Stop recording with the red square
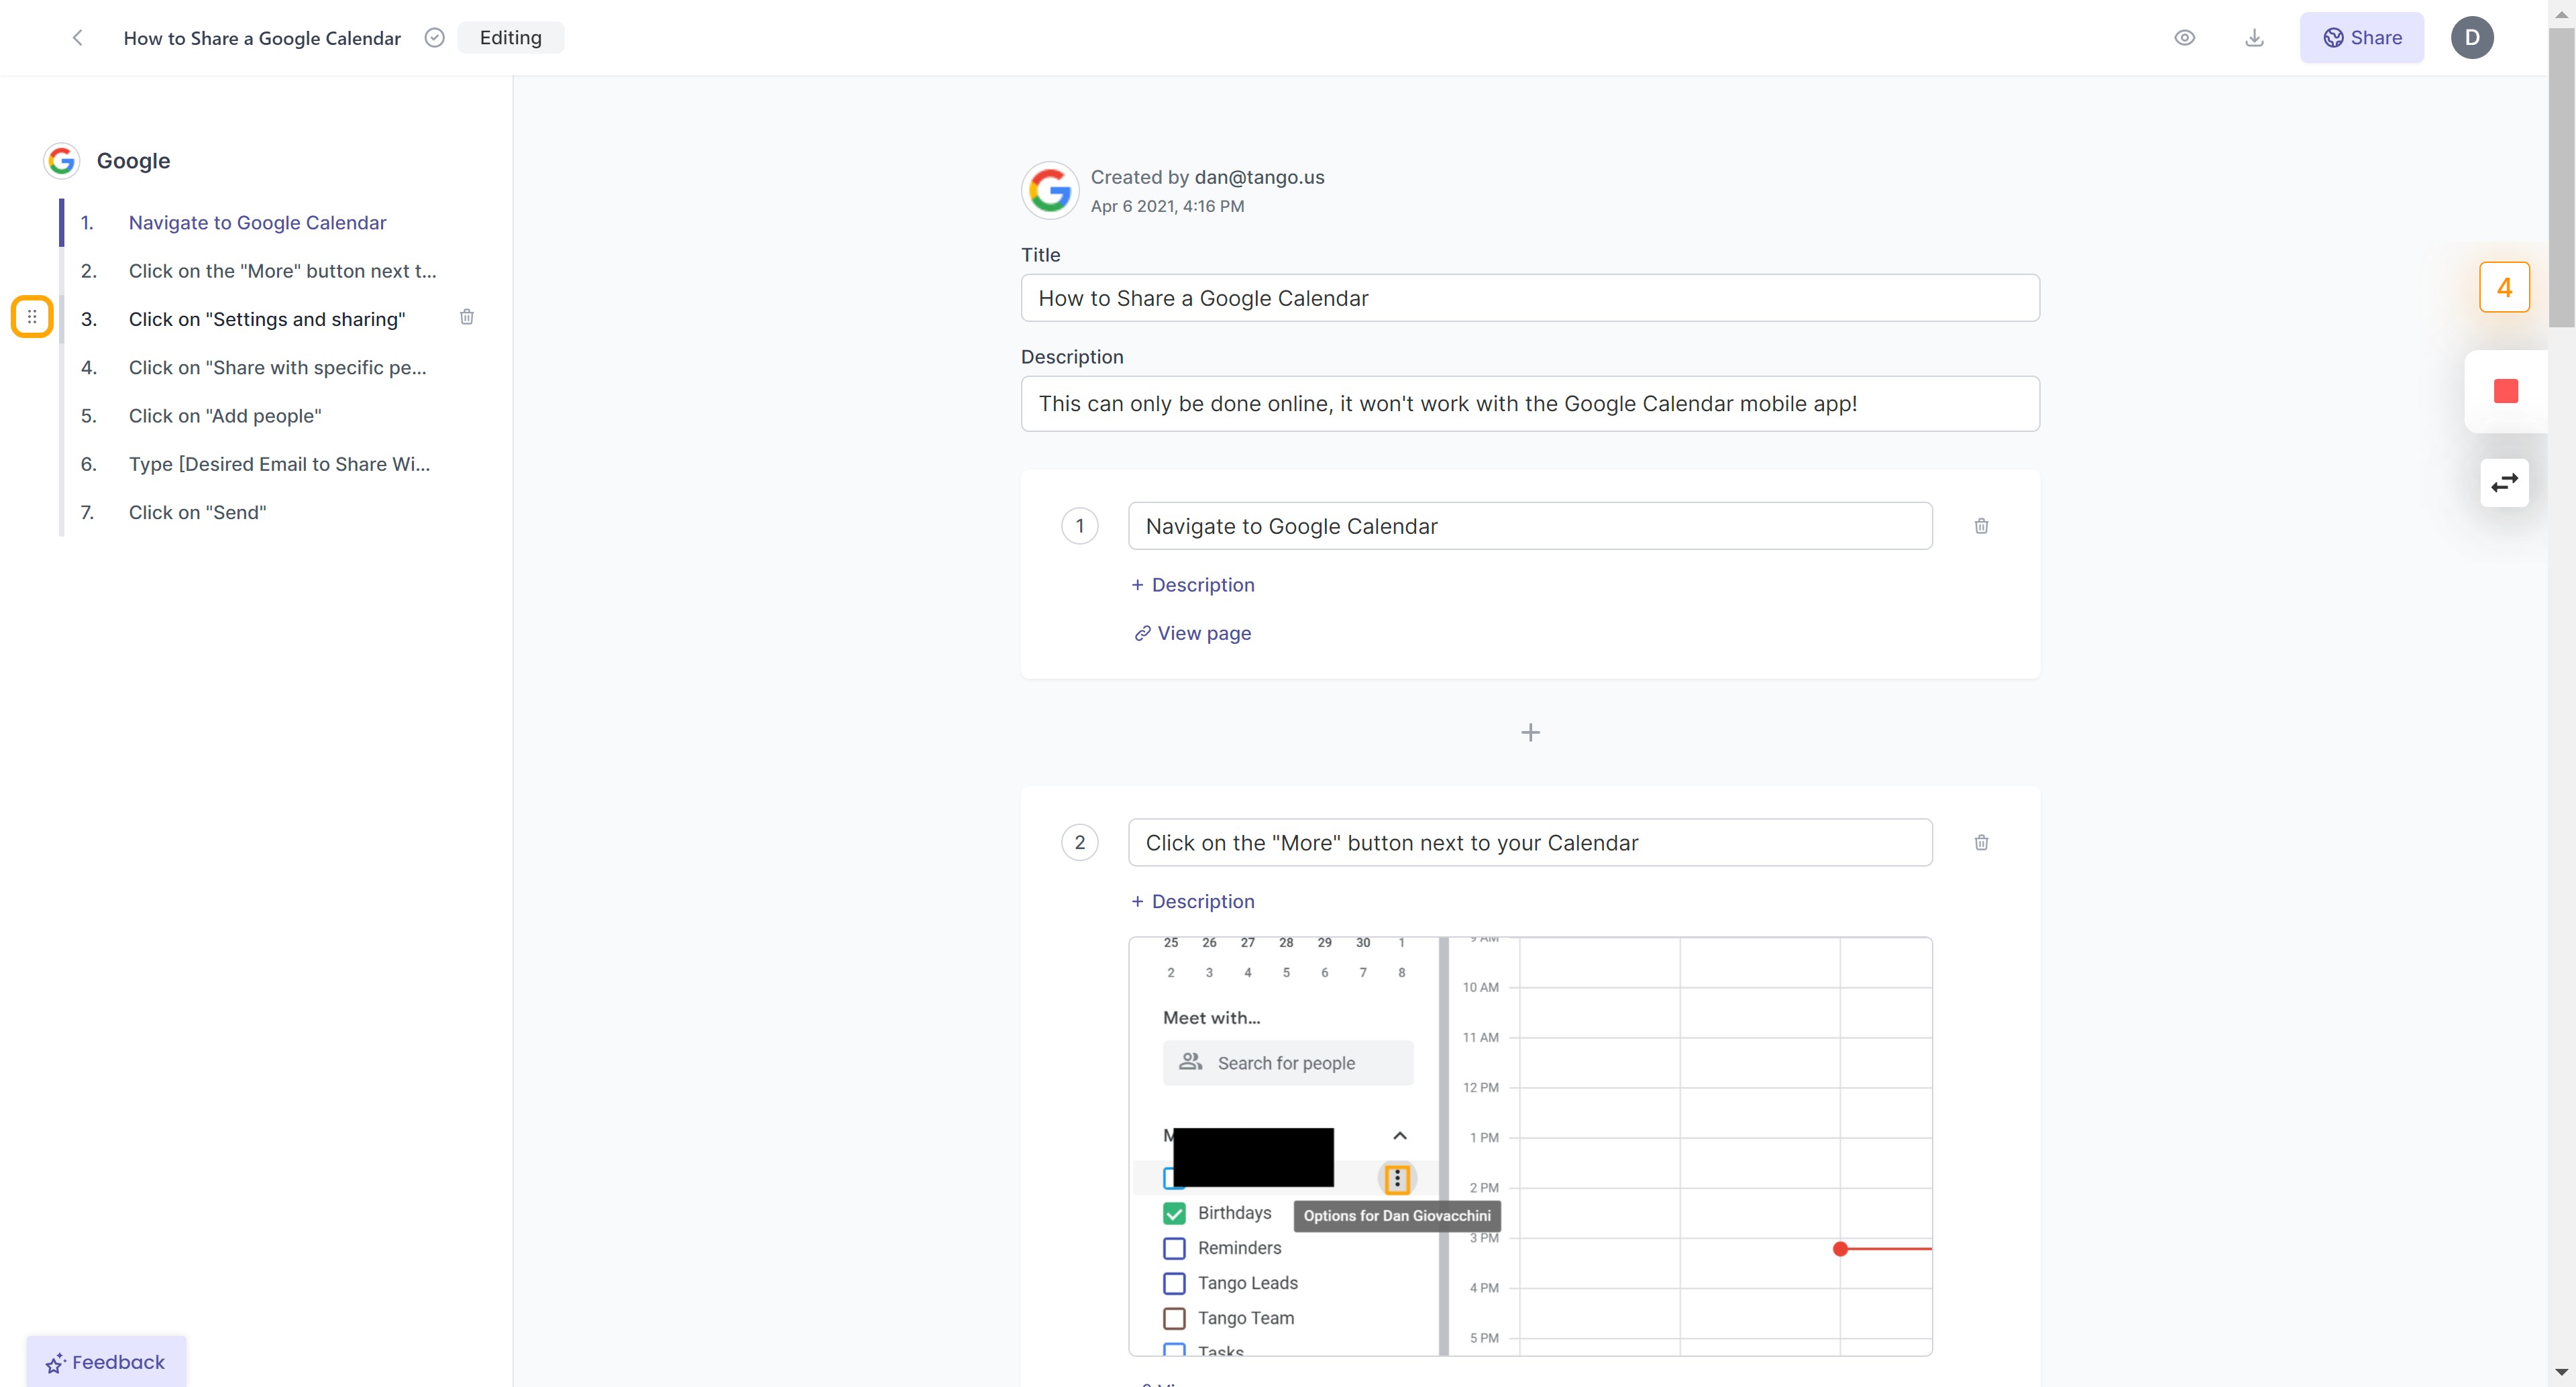Screen dimensions: 2576x1387 [2505, 391]
